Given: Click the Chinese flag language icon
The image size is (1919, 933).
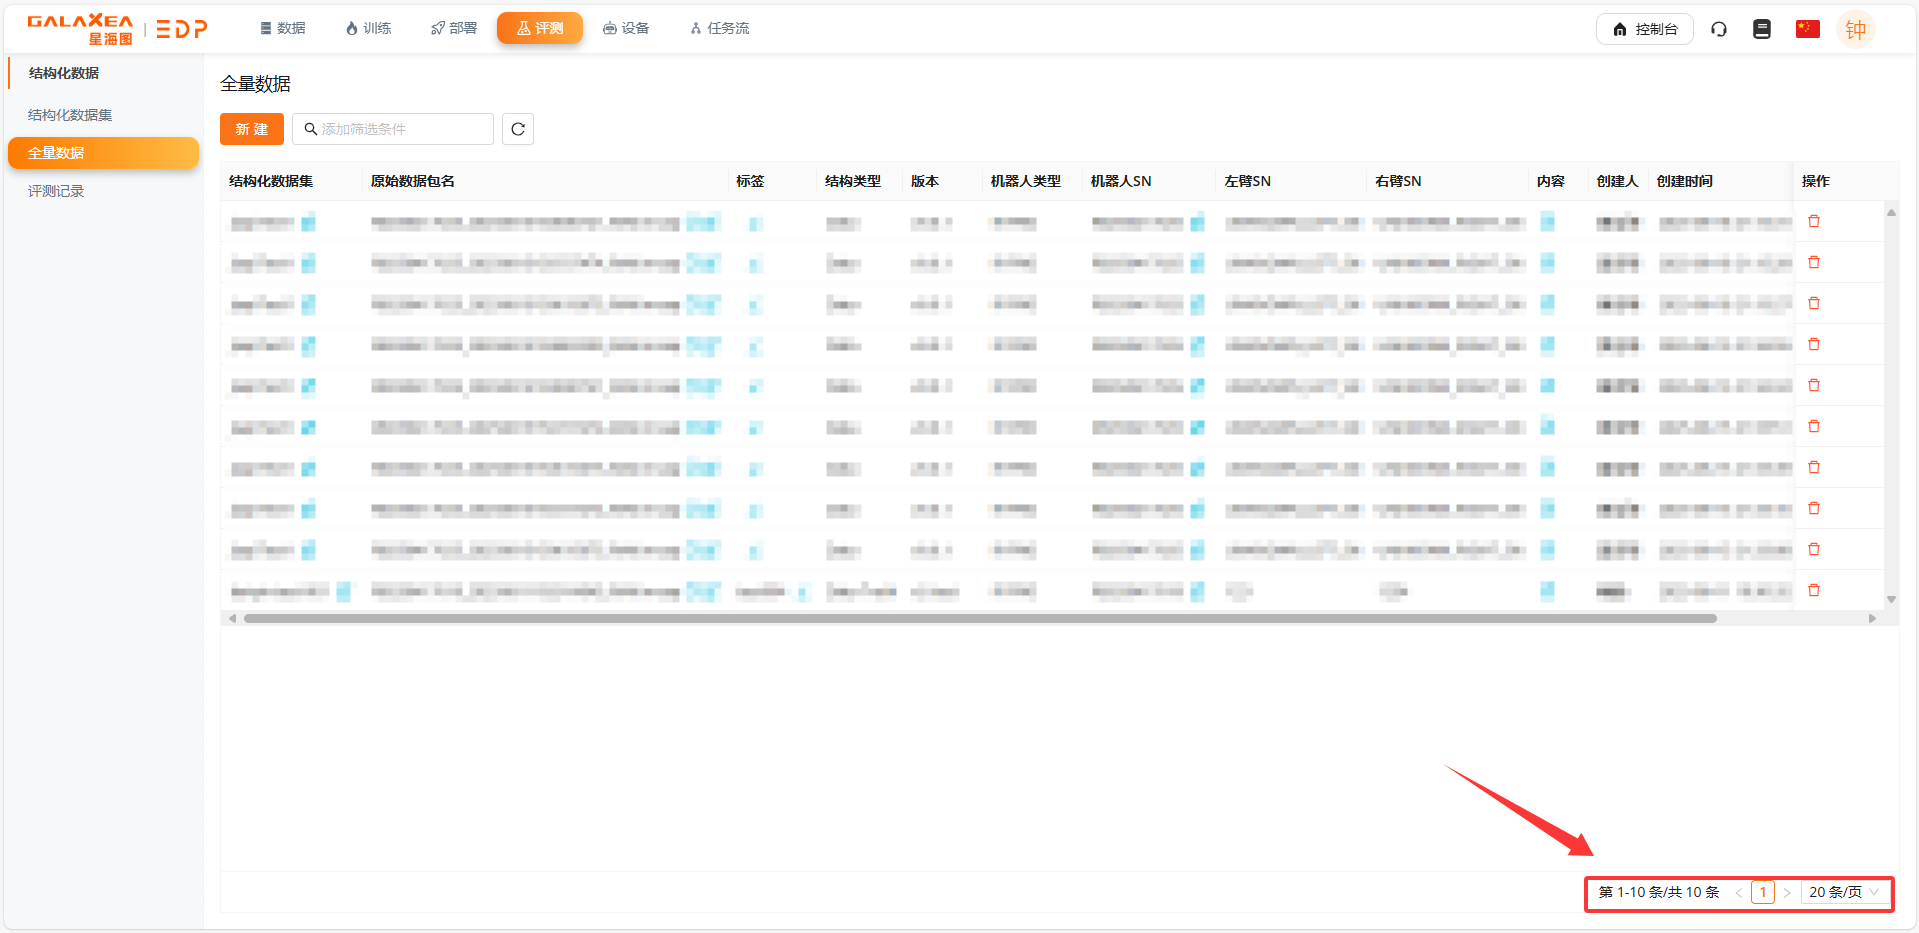Looking at the screenshot, I should 1807,29.
